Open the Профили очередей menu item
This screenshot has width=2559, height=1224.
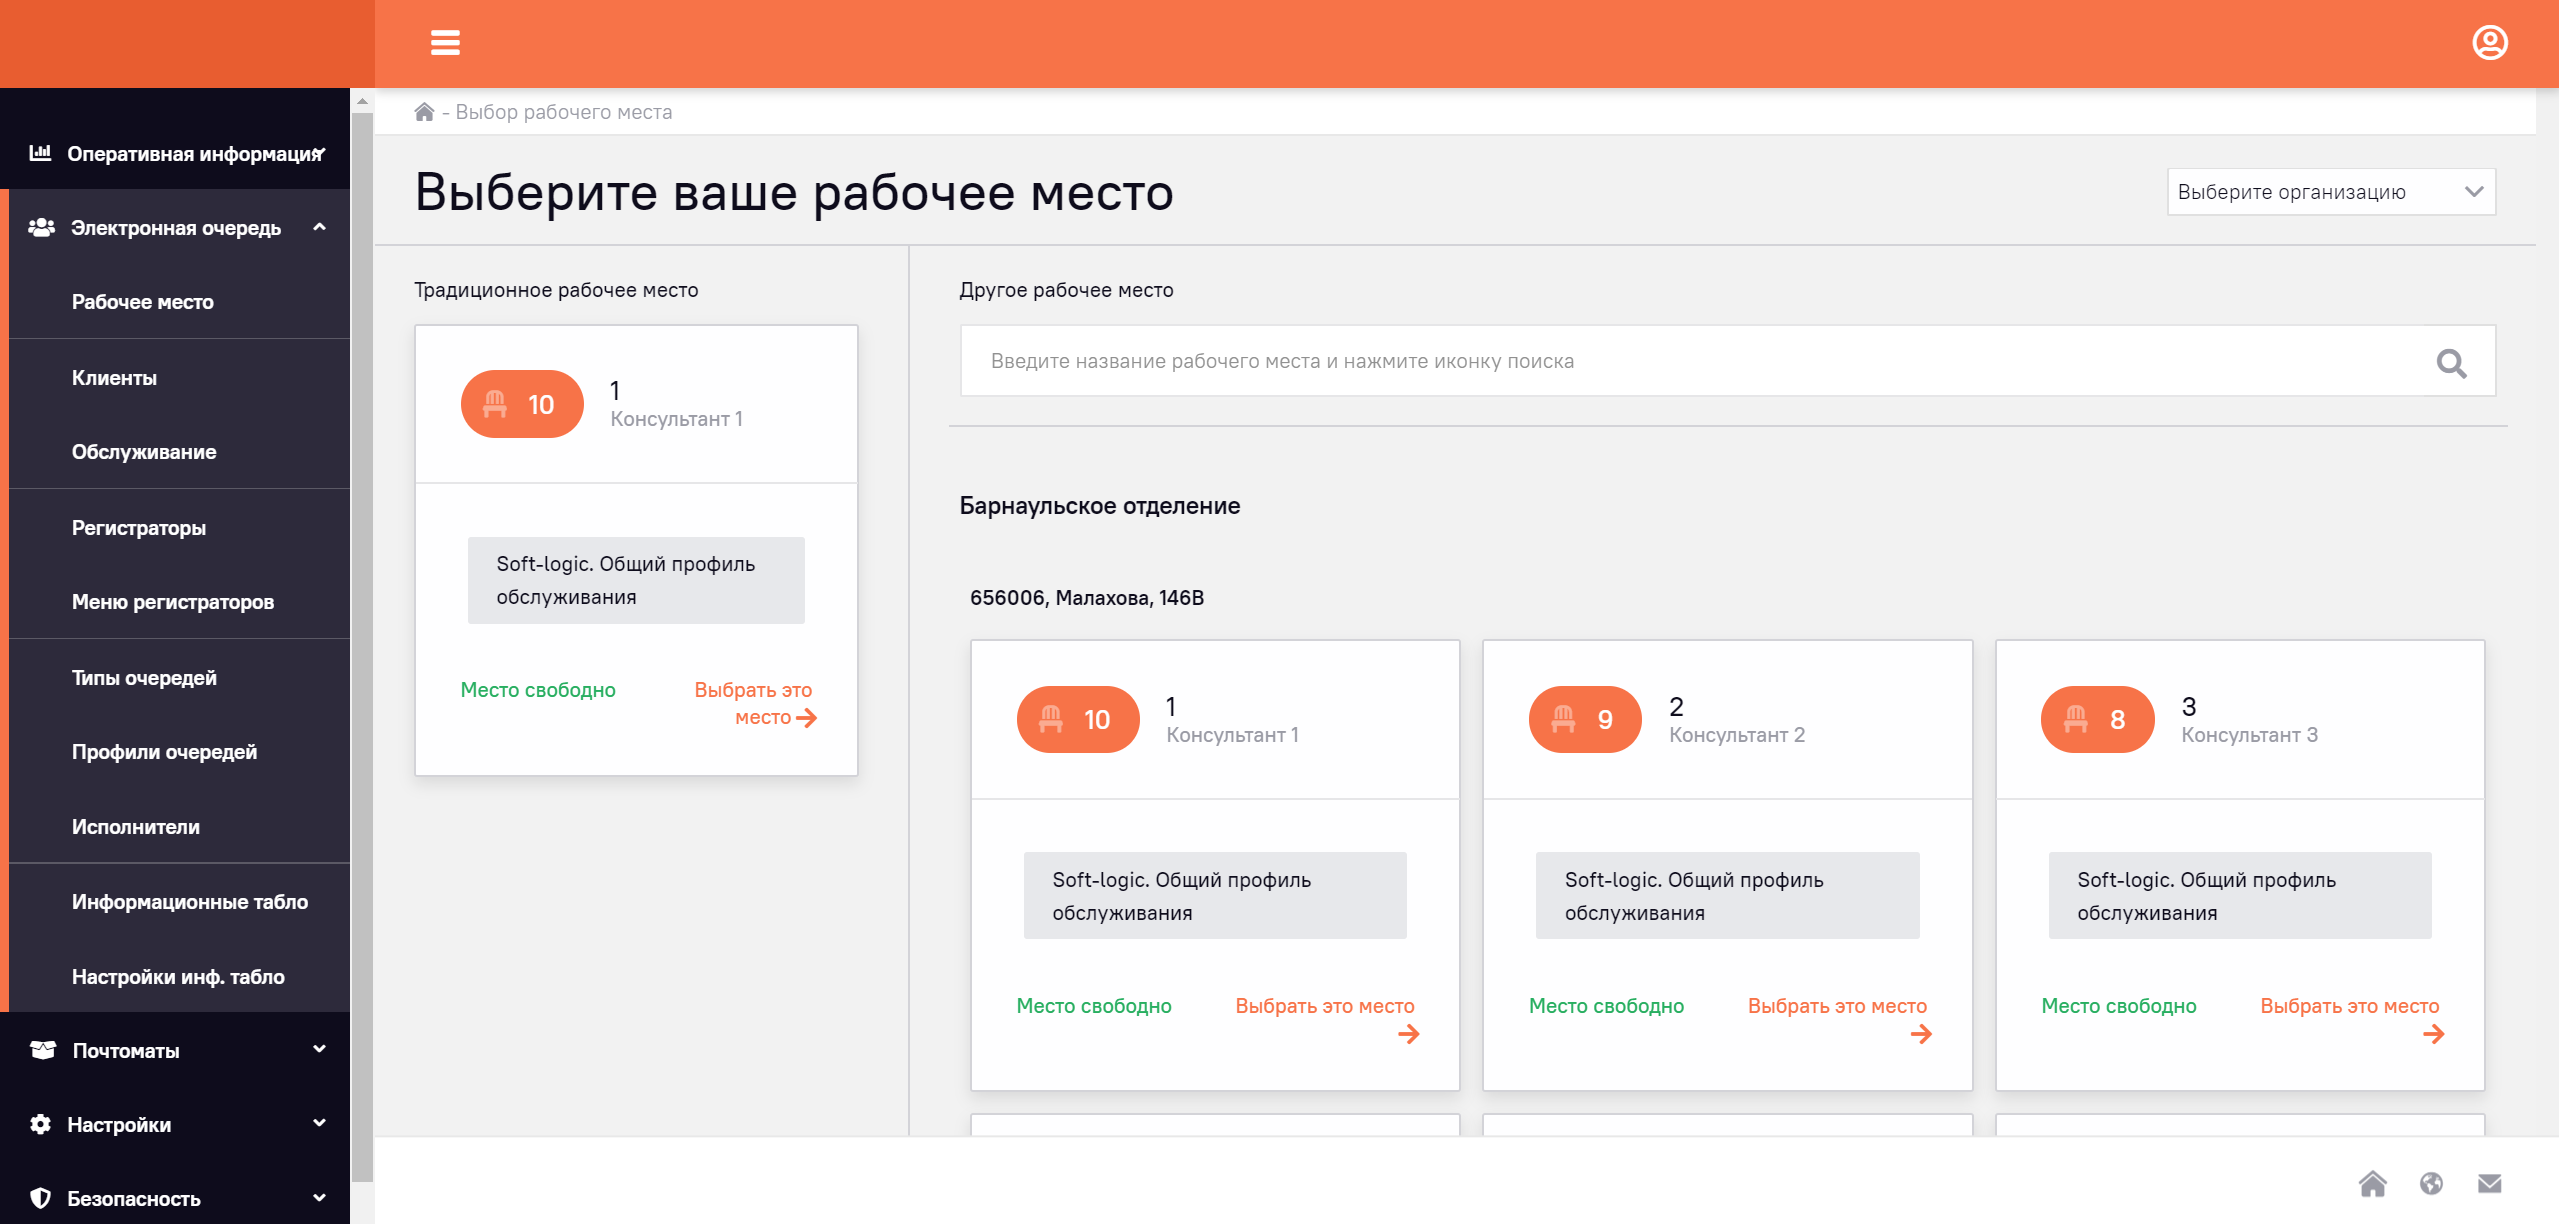179,752
